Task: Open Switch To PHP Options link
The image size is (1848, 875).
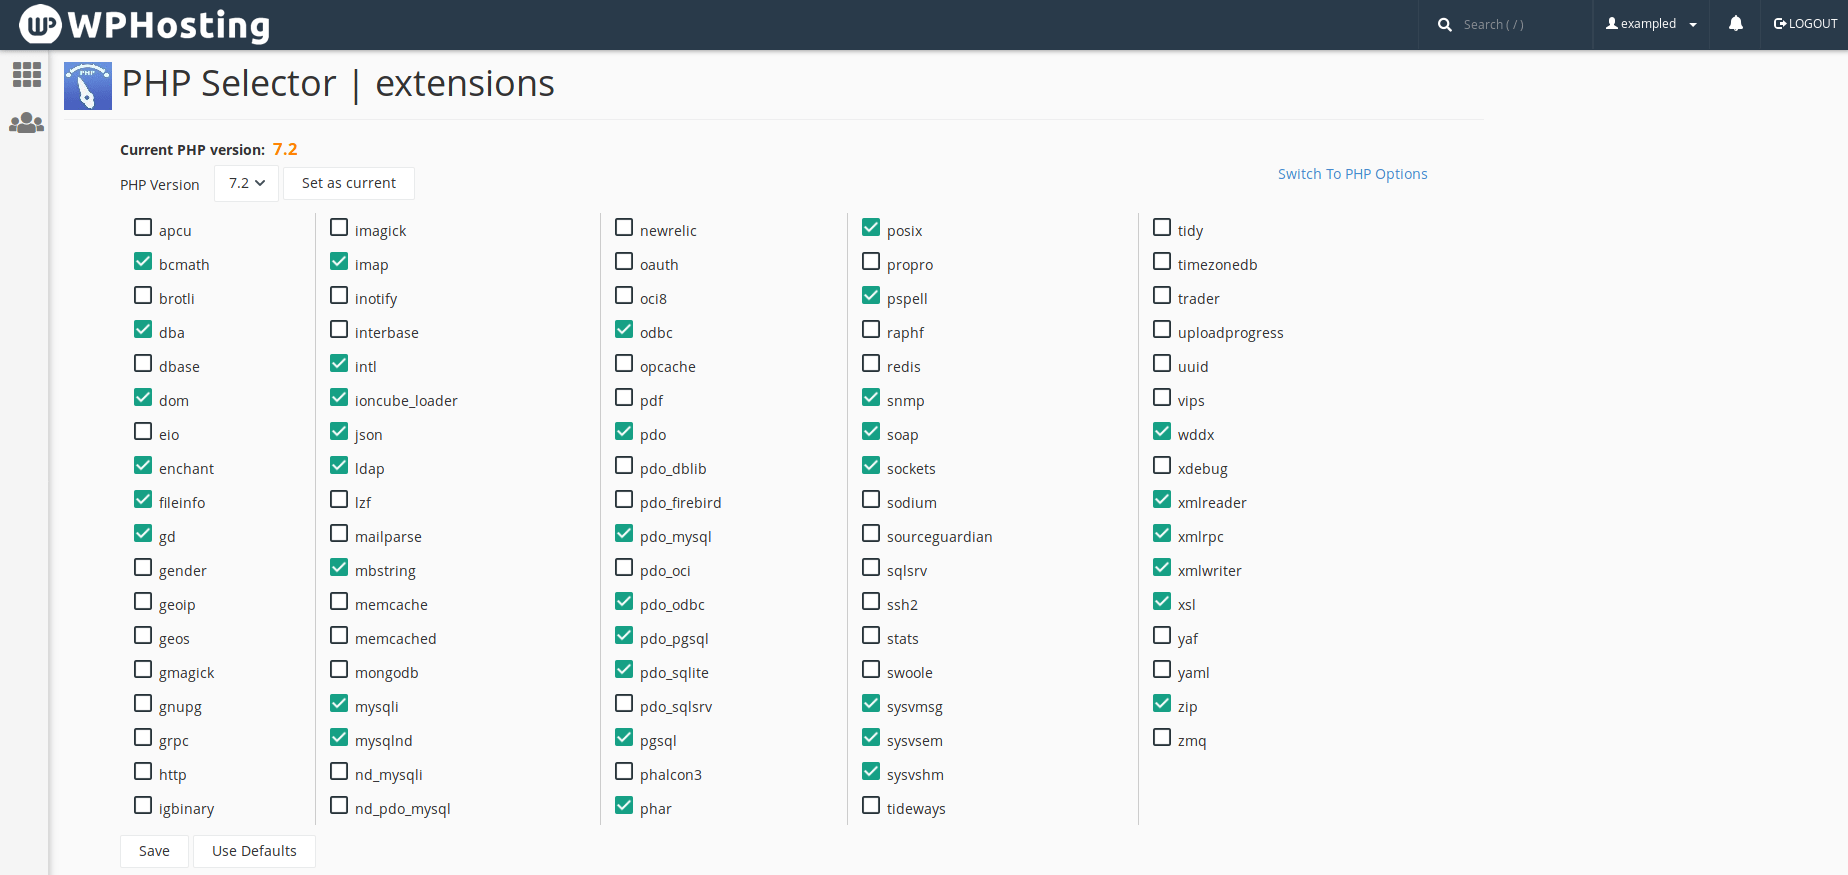Action: pos(1352,174)
